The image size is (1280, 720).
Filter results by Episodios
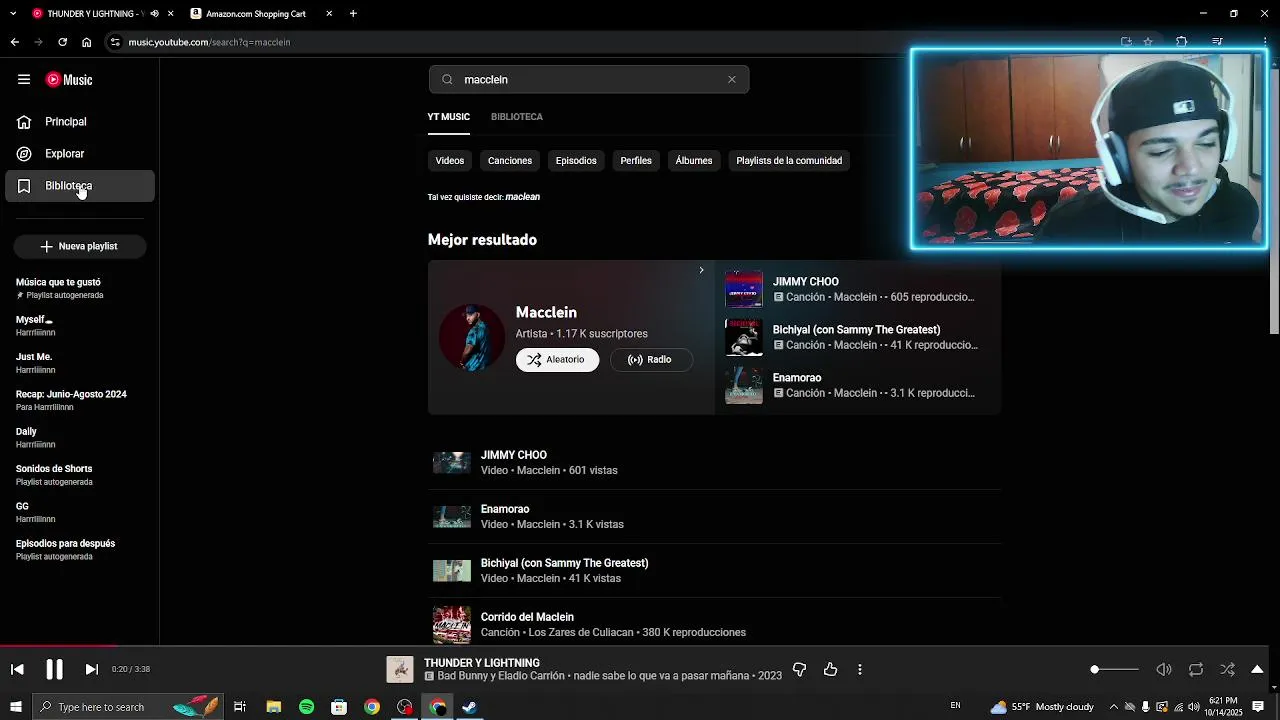point(576,160)
